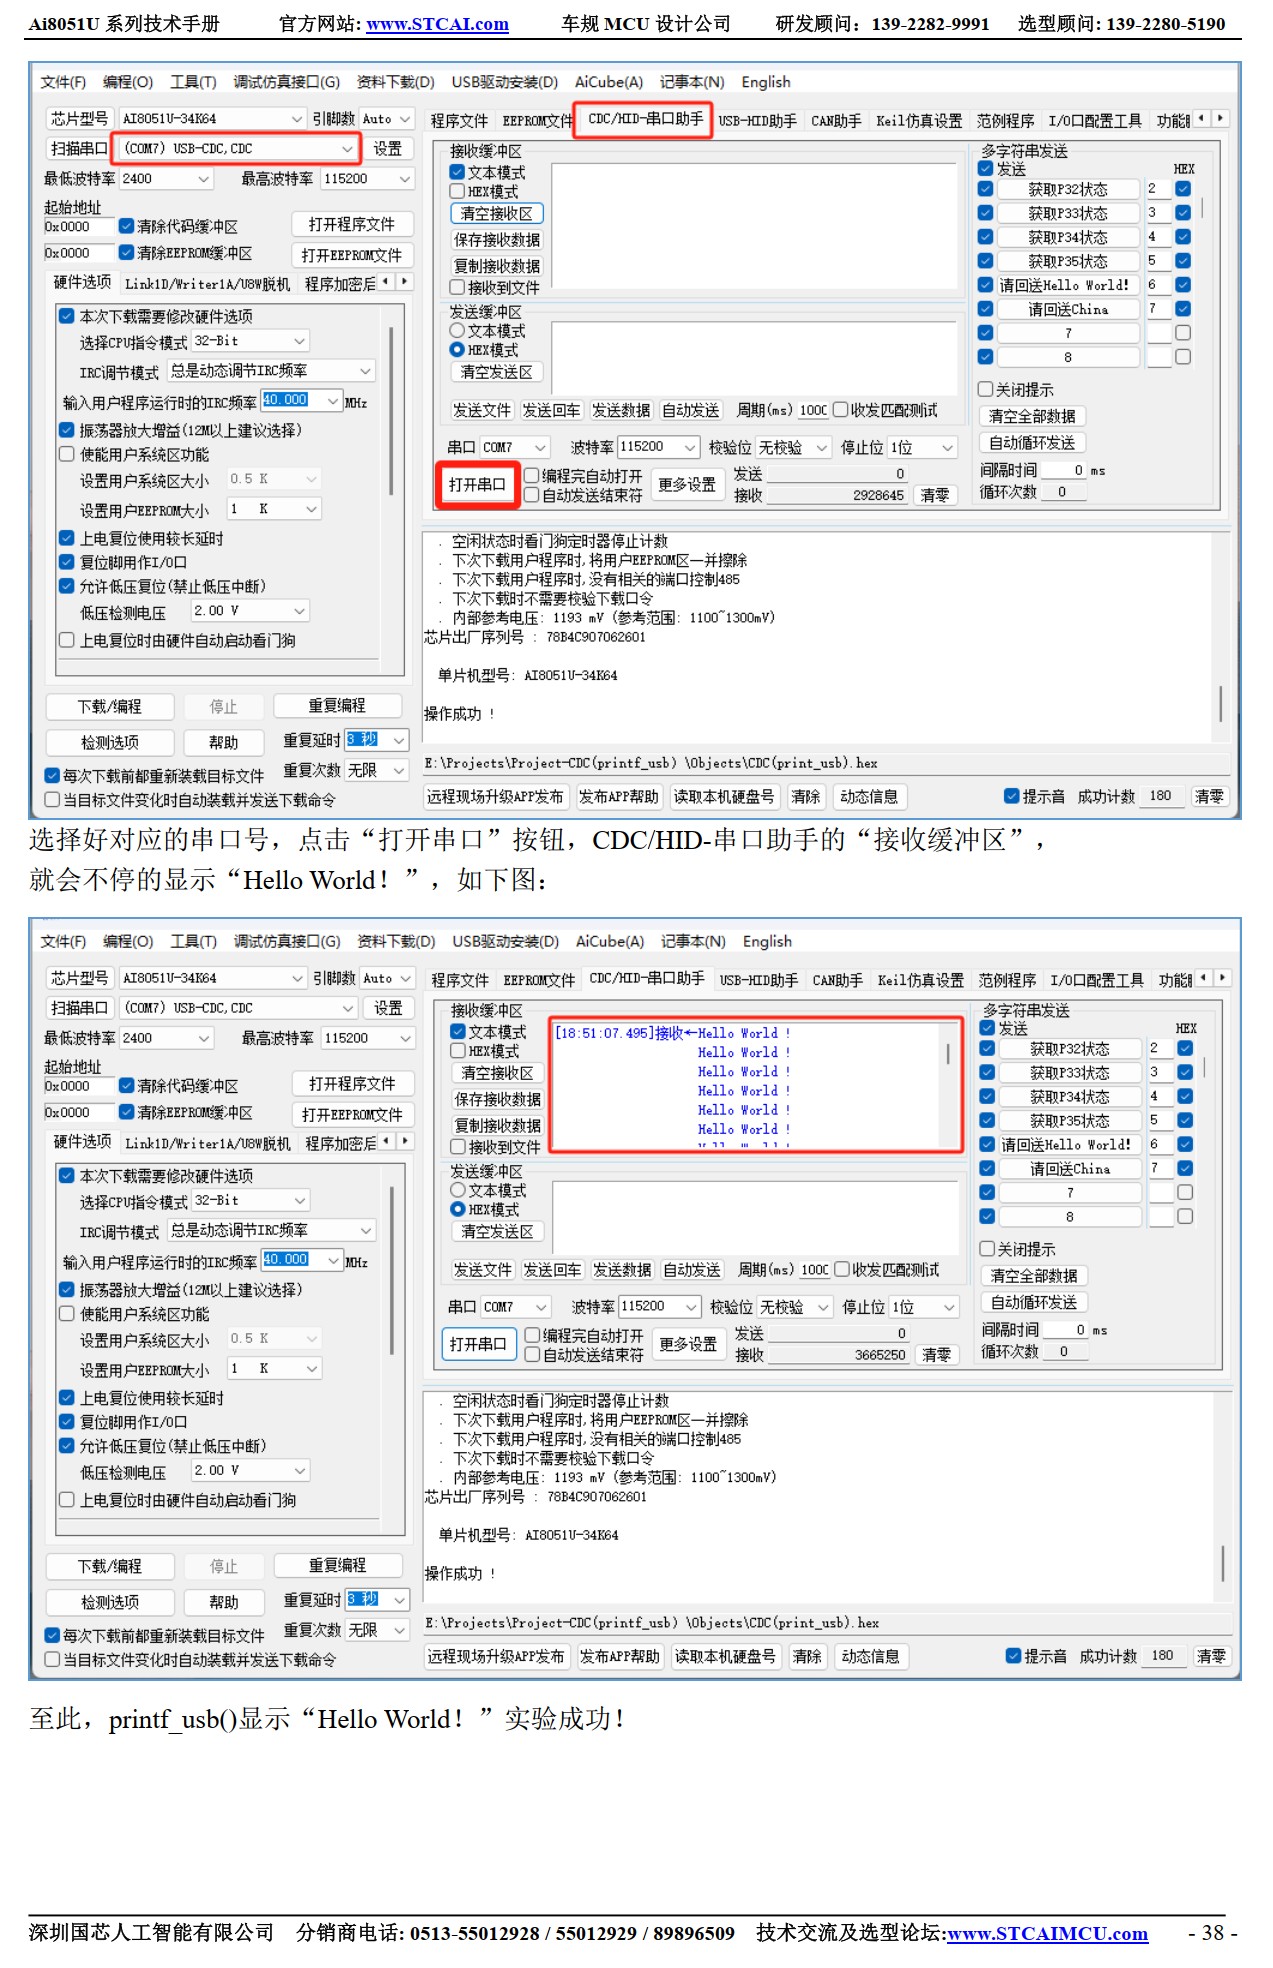
Task: Open AiCube(A) menu in lower screenshot
Action: [610, 941]
